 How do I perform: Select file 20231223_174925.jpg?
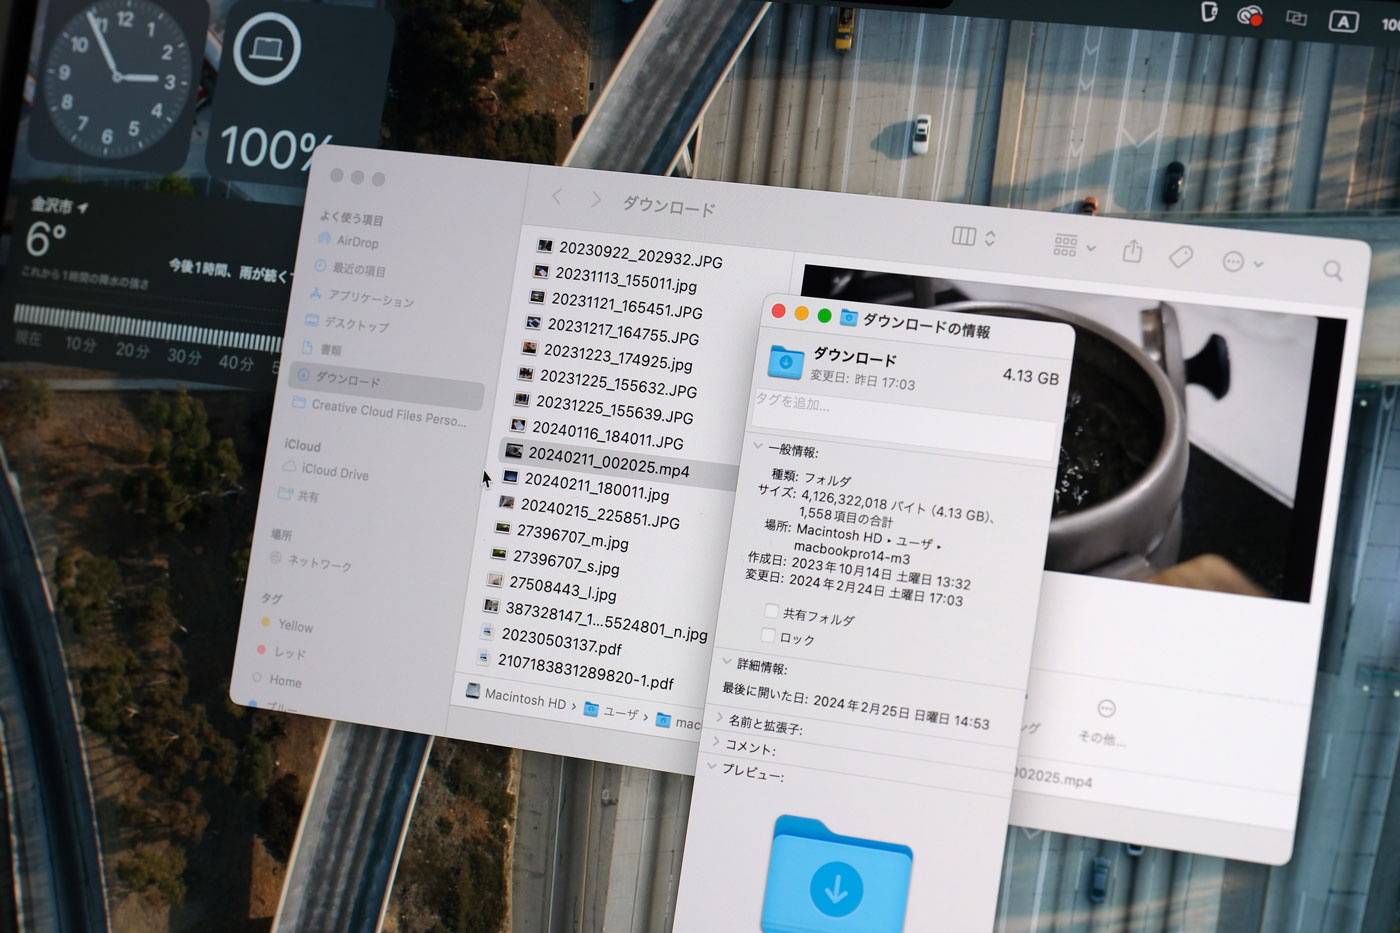(607, 356)
